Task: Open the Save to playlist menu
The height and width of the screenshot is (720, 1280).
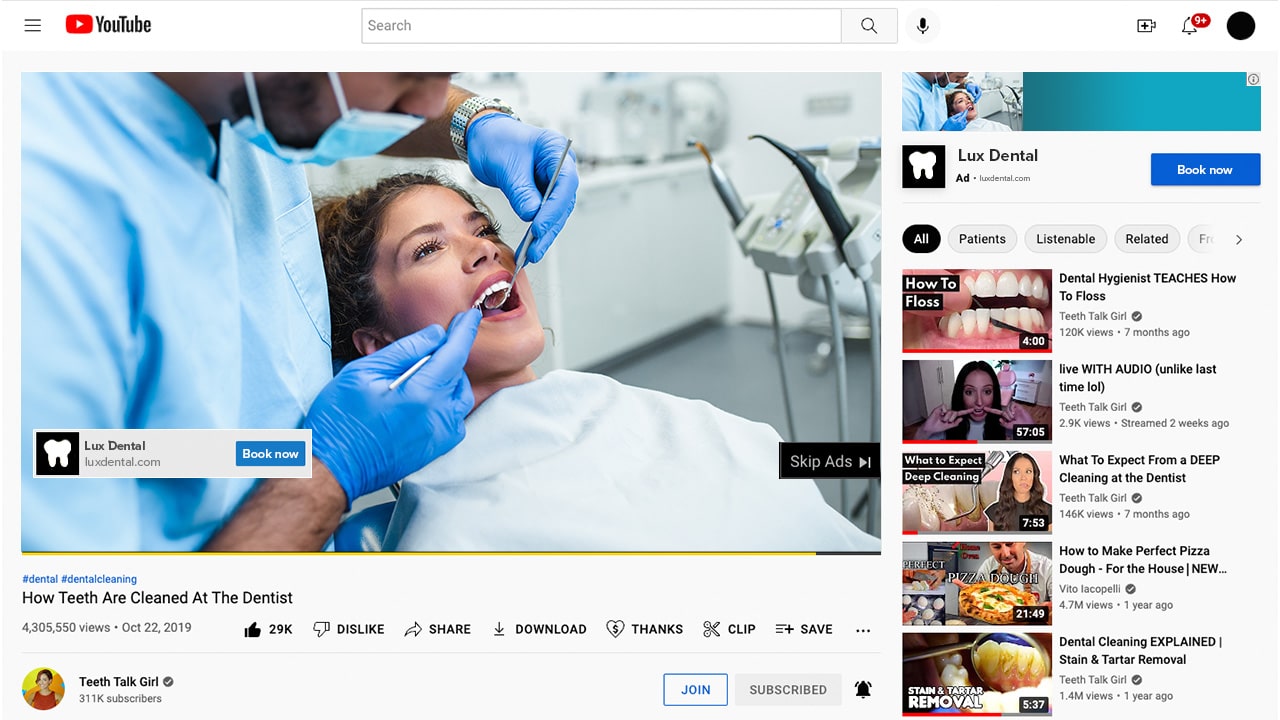Action: coord(804,629)
